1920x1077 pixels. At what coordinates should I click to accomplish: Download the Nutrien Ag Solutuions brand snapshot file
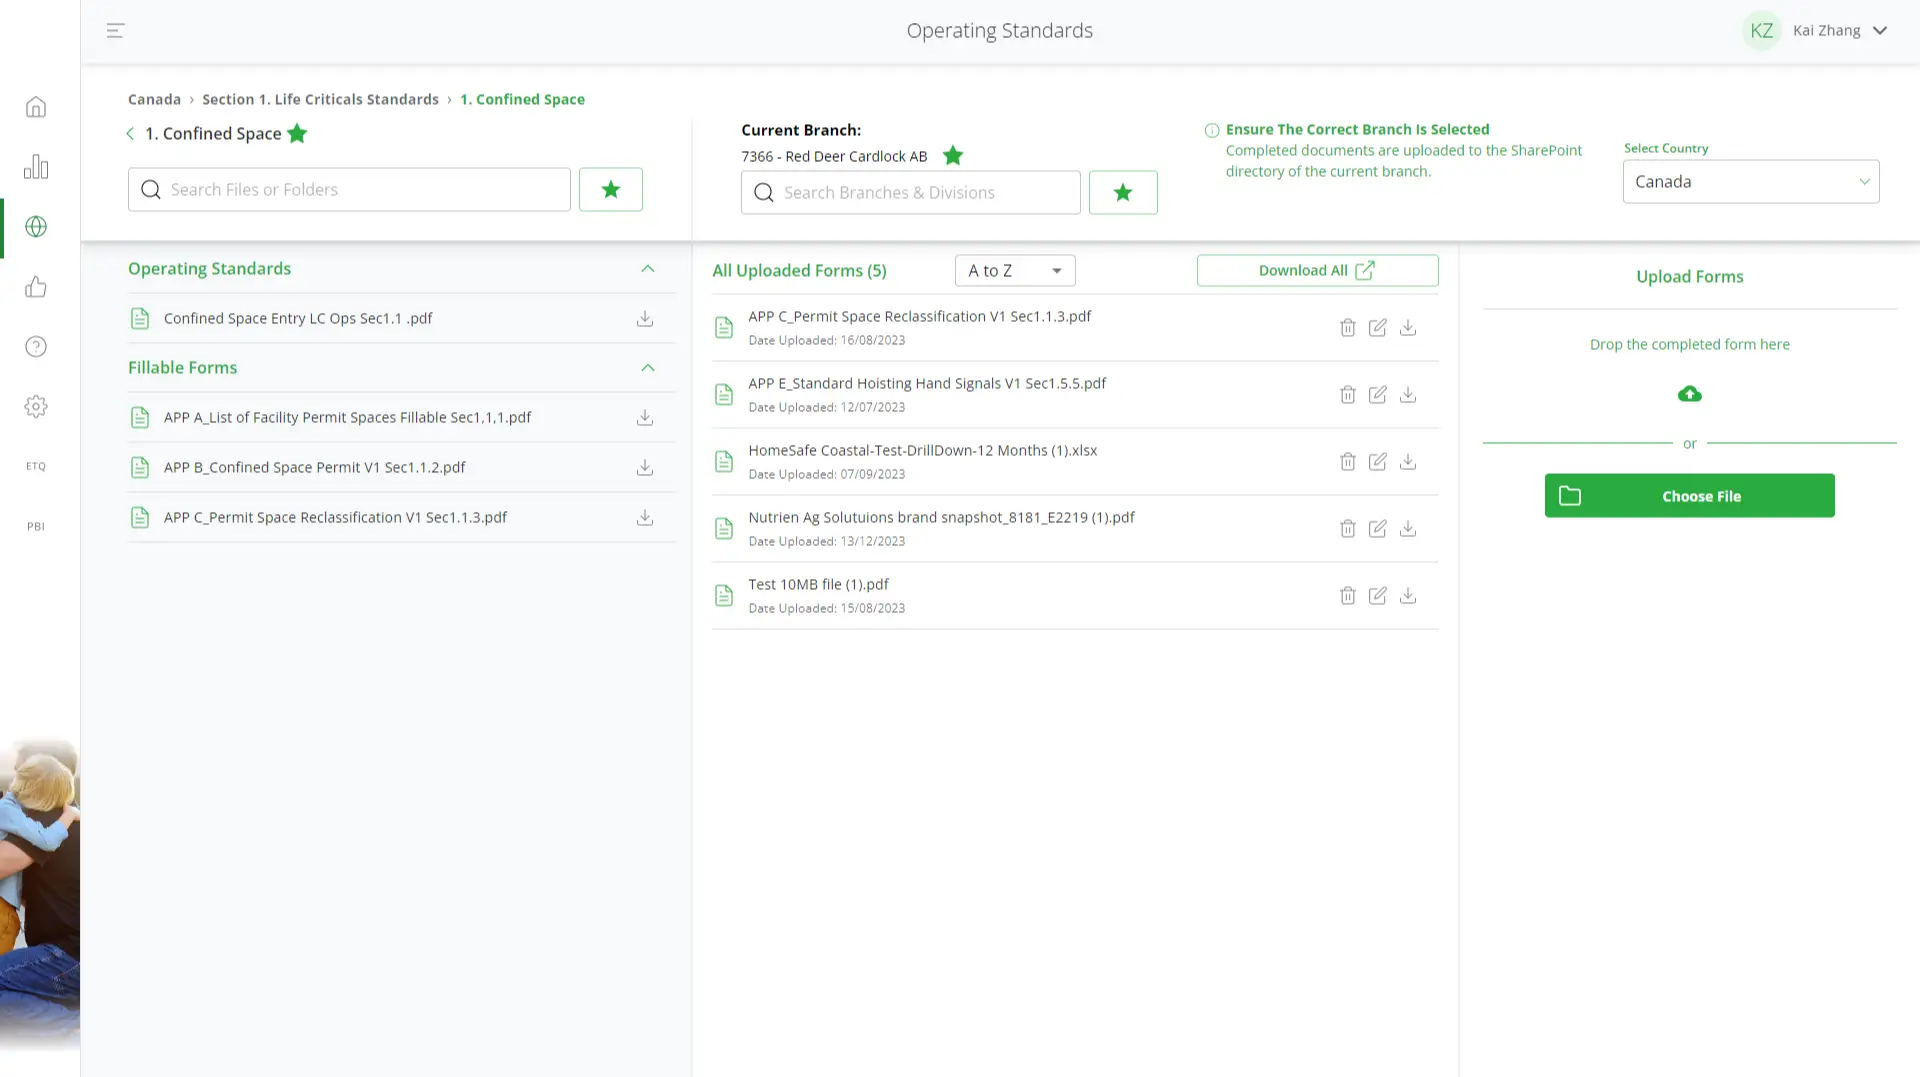click(1407, 529)
